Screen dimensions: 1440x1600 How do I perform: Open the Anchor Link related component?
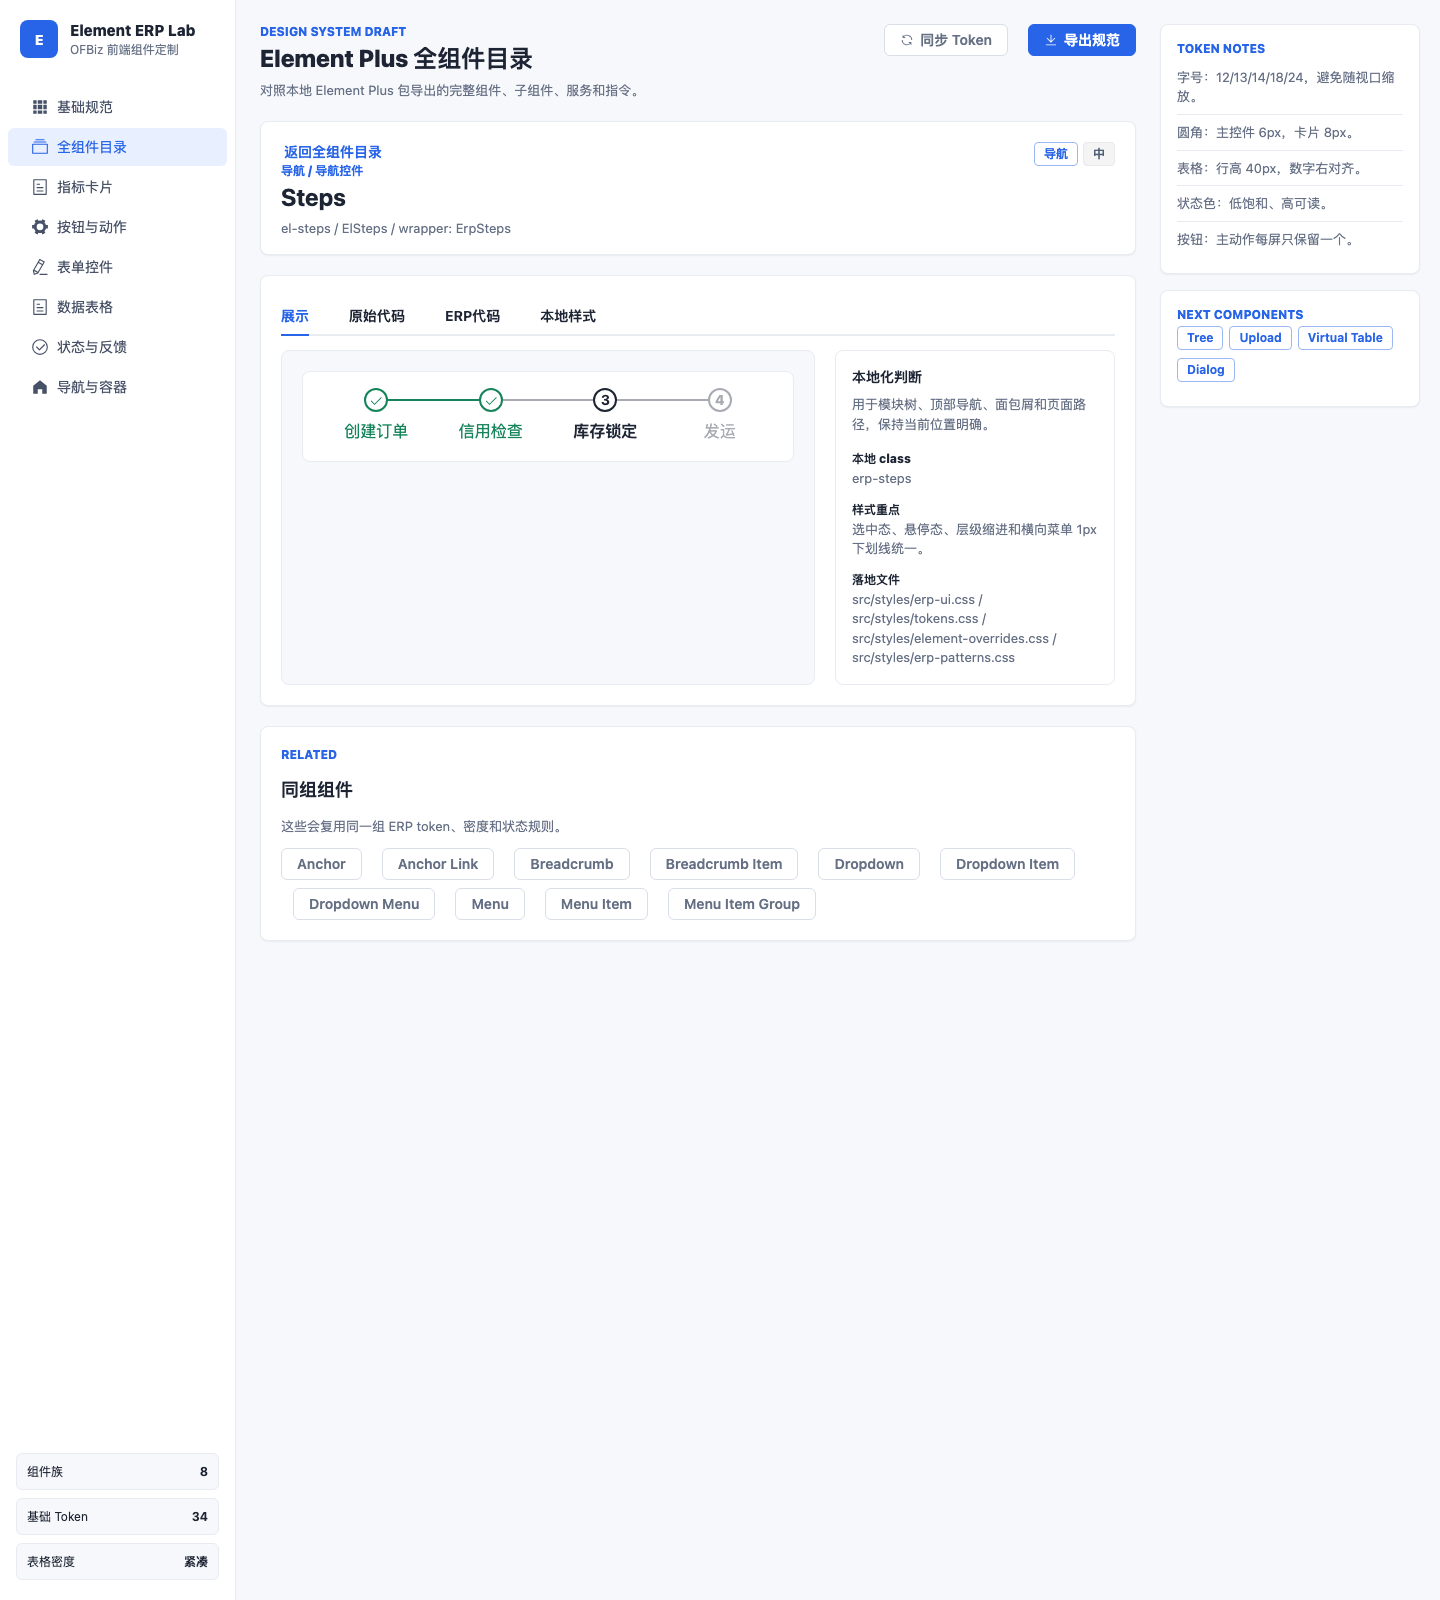[438, 864]
